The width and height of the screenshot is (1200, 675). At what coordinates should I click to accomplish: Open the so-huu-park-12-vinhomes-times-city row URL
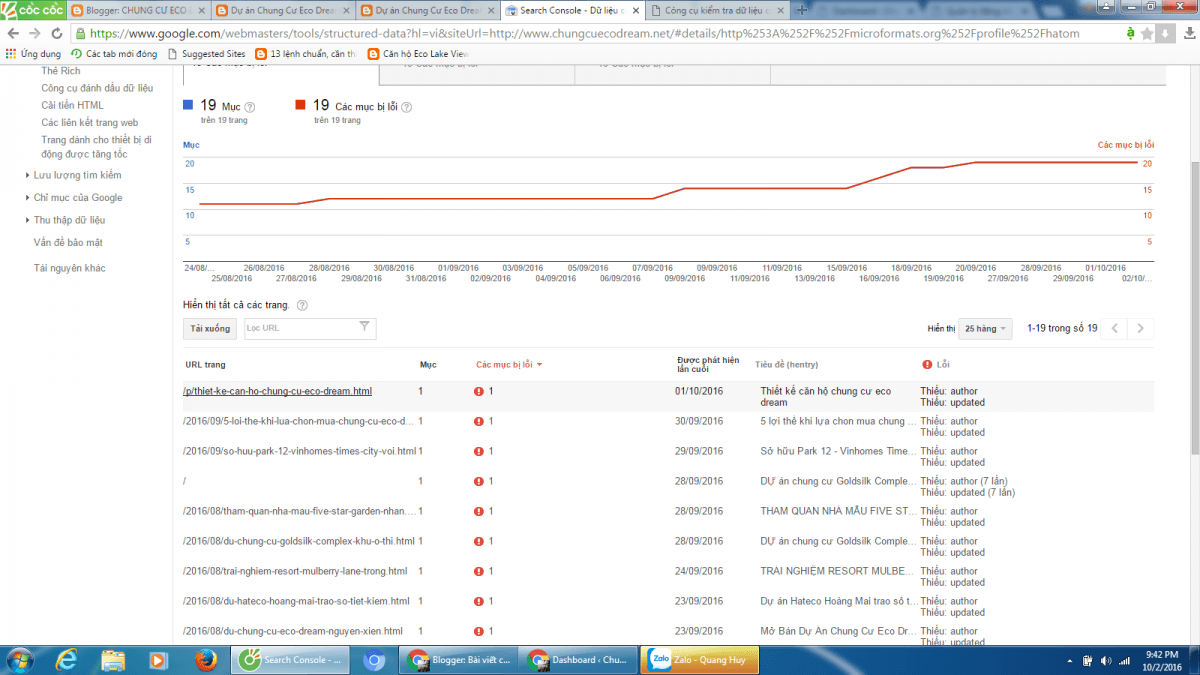[299, 451]
